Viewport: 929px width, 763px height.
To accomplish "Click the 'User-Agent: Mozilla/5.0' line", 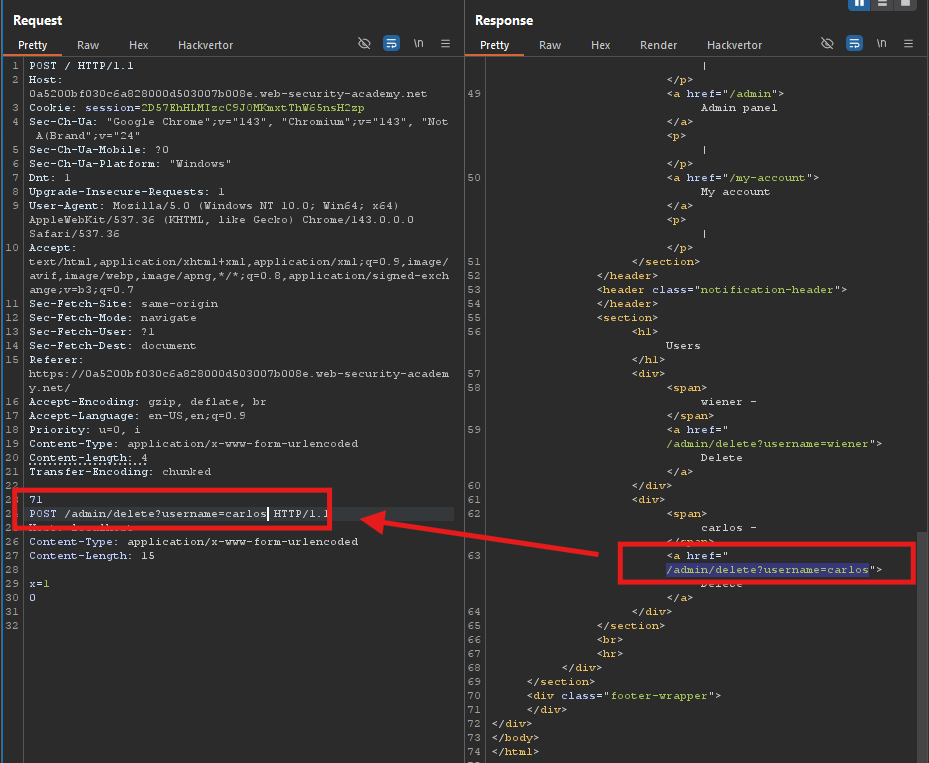I will (x=214, y=206).
